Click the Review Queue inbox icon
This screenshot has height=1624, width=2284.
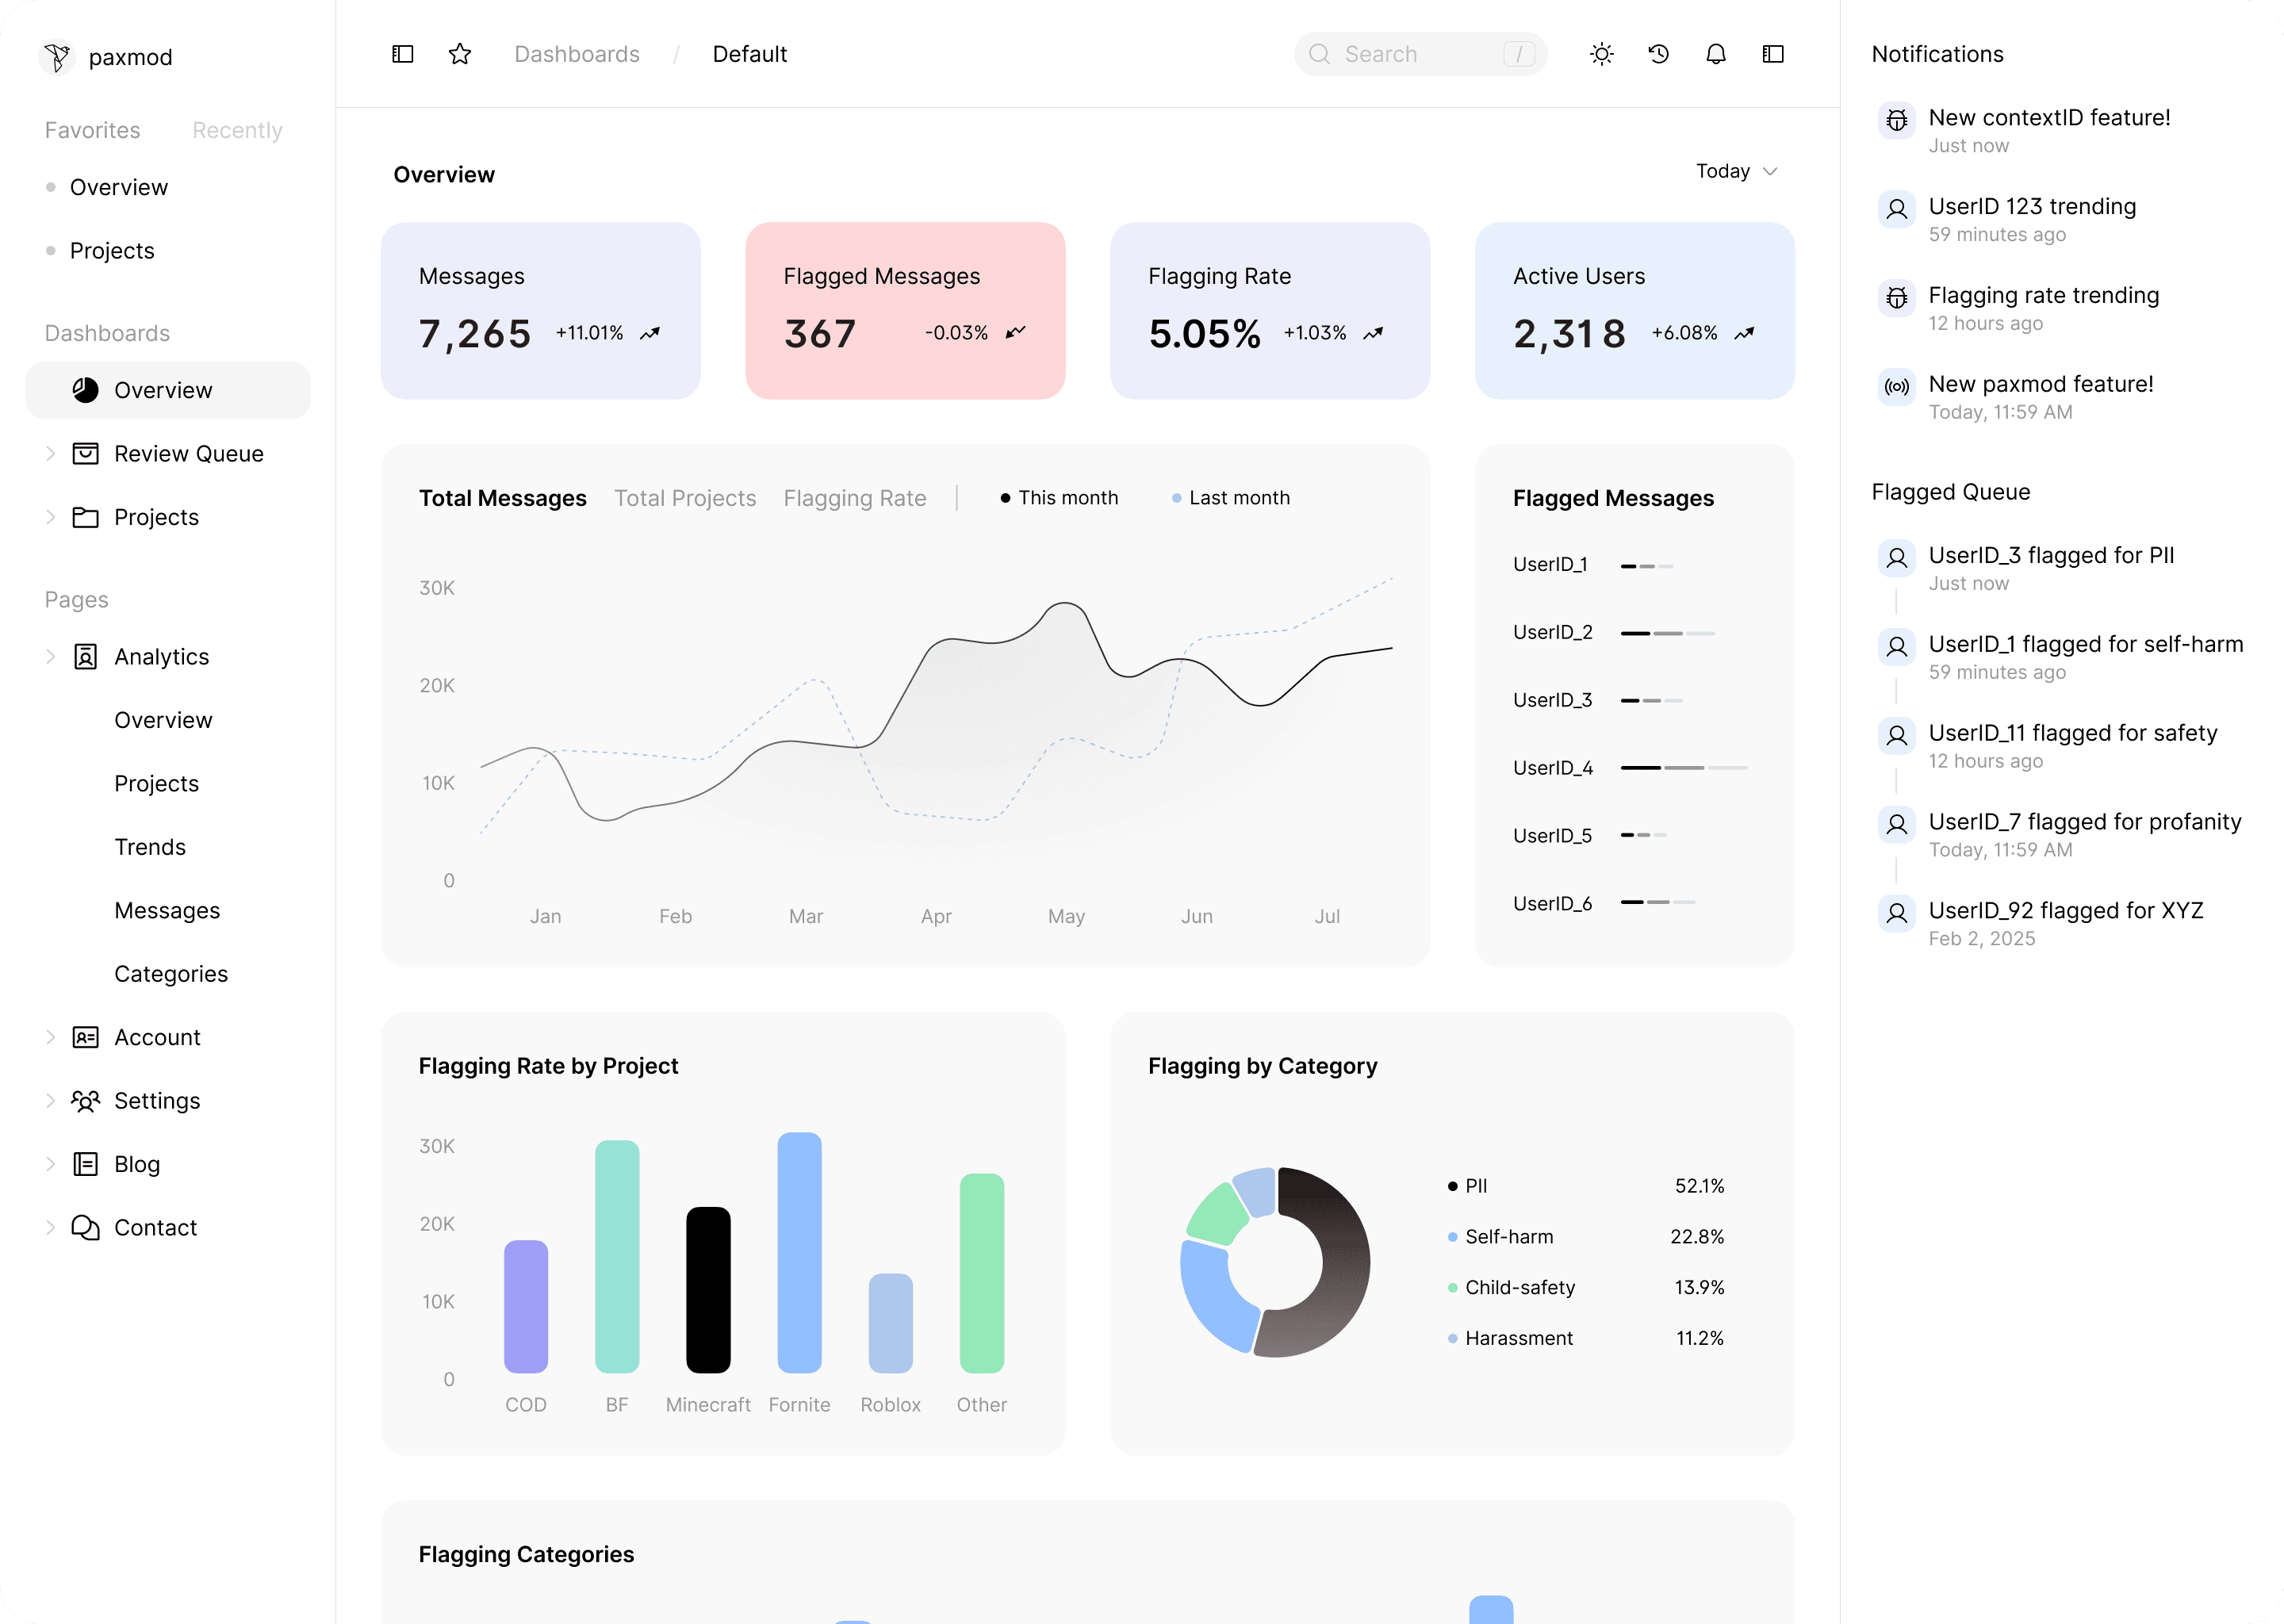[x=85, y=454]
